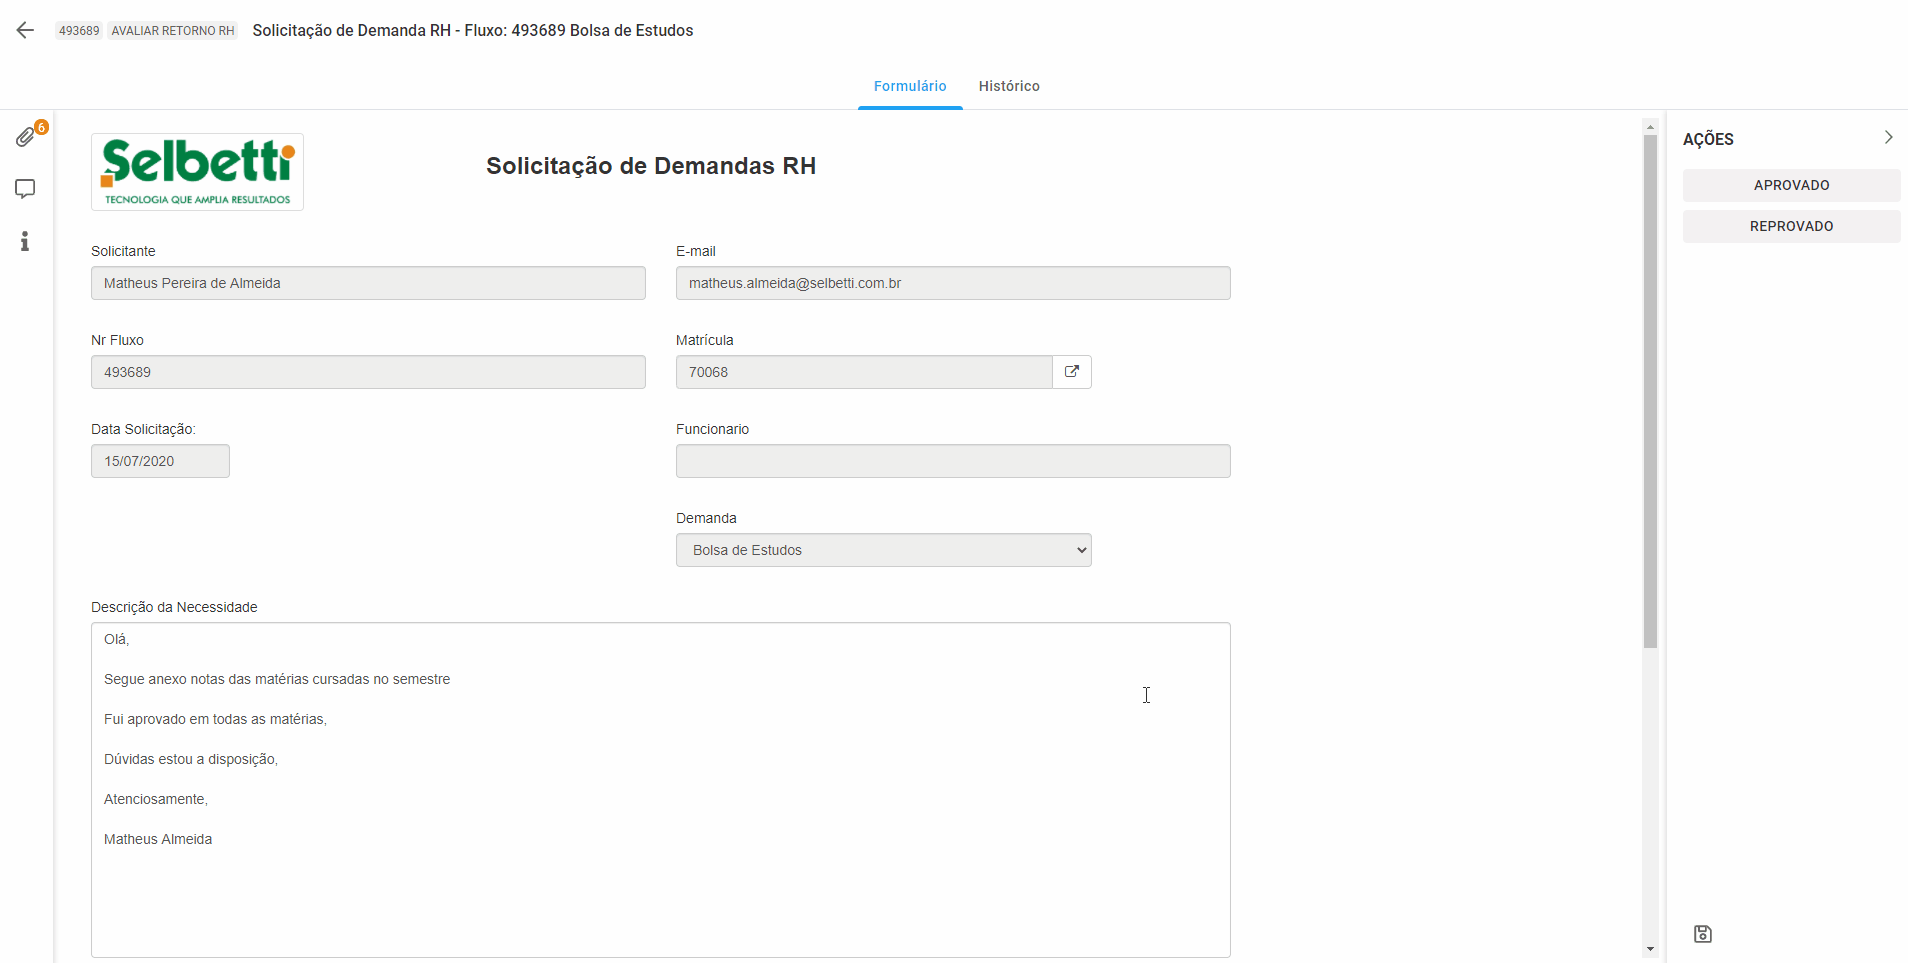
Task: Click the AVALIAR RETORNO RH tag
Action: pos(173,31)
